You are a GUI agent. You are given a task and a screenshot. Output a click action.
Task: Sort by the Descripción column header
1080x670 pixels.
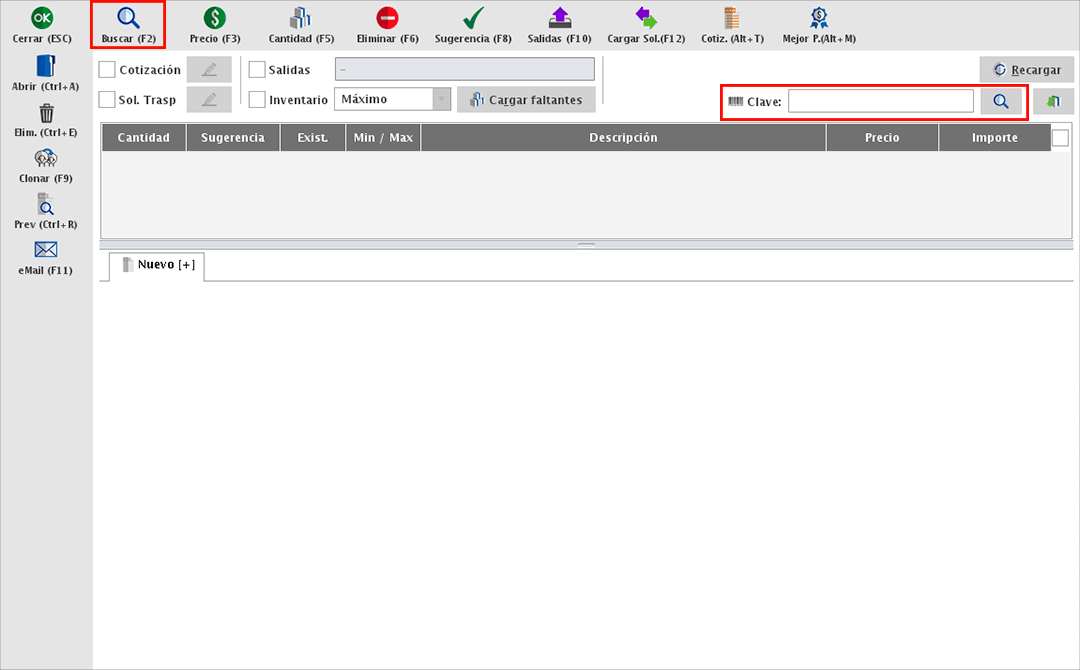(623, 138)
